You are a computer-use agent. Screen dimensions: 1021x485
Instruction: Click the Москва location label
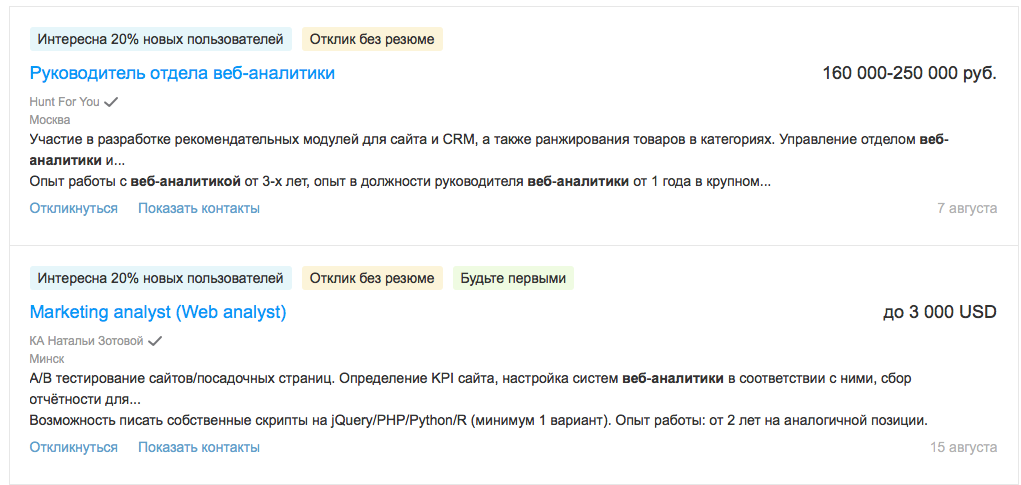50,120
